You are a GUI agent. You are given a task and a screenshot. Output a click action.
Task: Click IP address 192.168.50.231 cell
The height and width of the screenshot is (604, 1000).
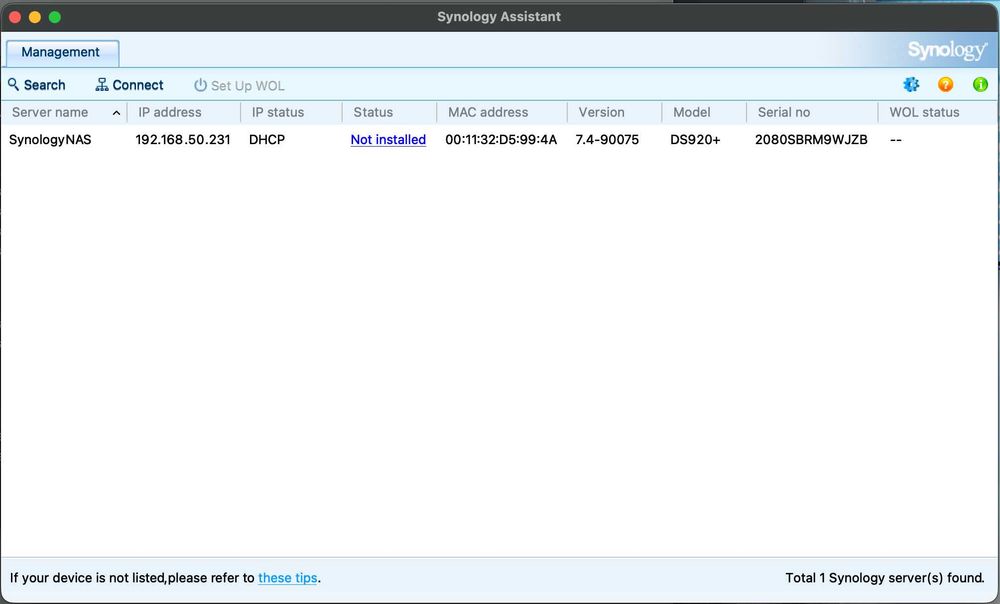[182, 140]
